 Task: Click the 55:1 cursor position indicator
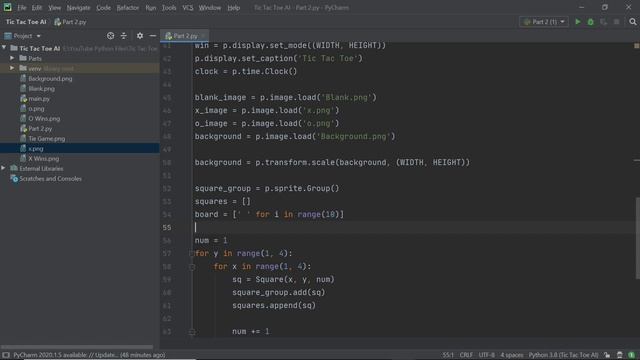coord(448,355)
